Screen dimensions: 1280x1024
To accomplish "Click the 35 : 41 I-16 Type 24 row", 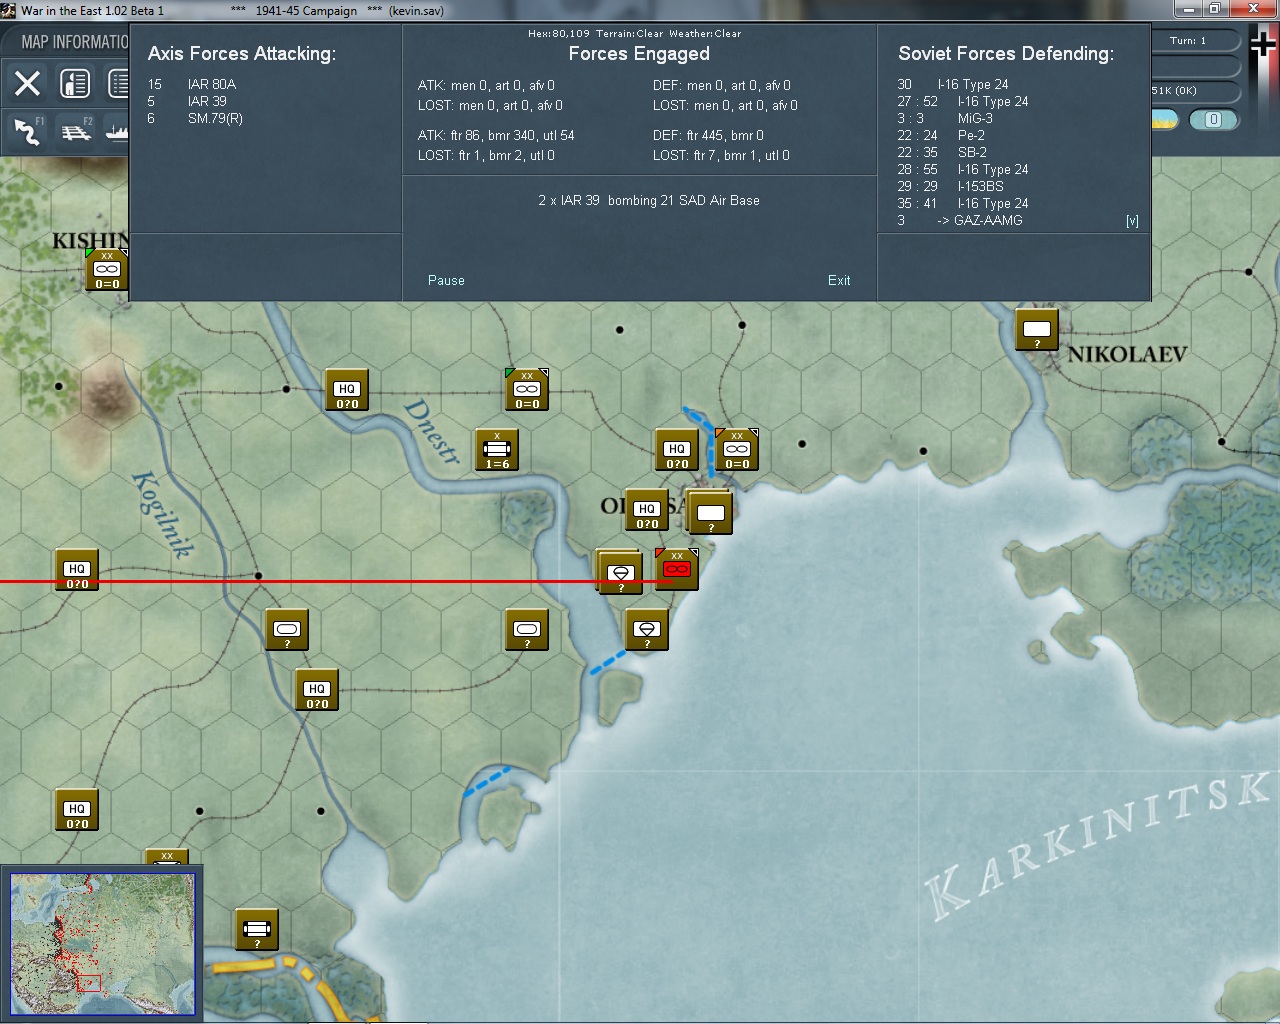I will click(963, 203).
